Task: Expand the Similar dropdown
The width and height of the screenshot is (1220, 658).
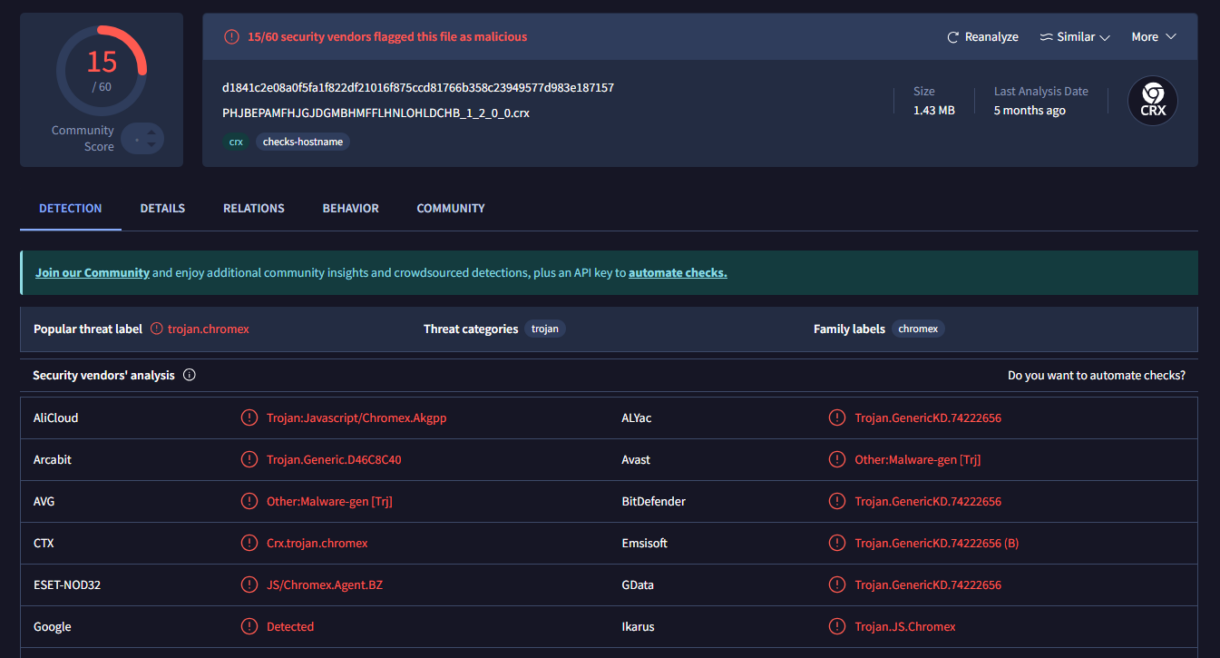Action: 1075,36
